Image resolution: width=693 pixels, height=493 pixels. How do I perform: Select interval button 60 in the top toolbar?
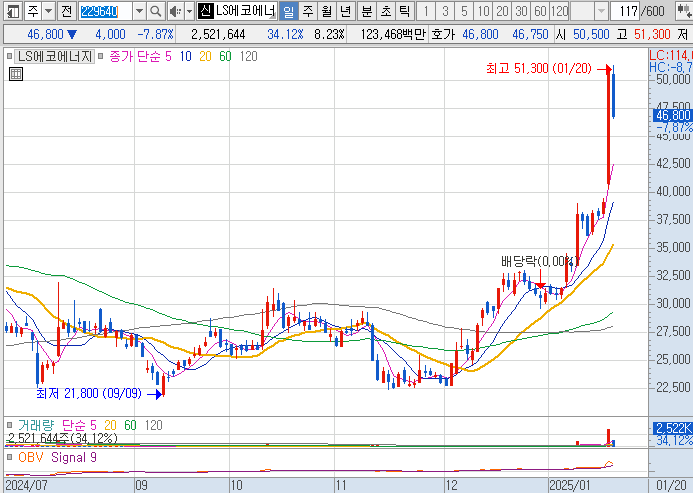[x=541, y=11]
